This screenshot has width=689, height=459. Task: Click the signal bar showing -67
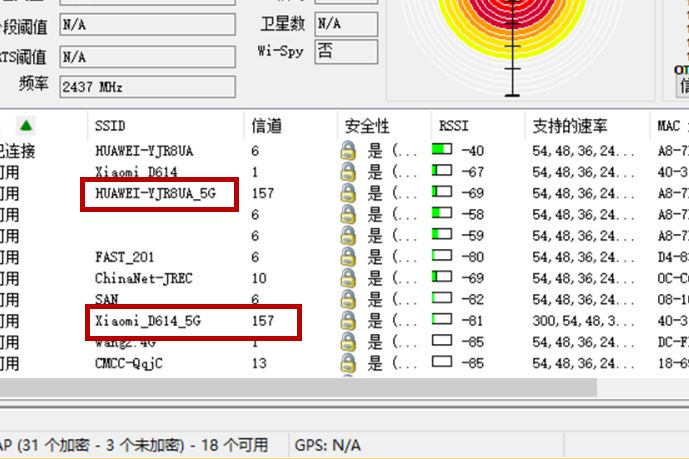pos(442,170)
